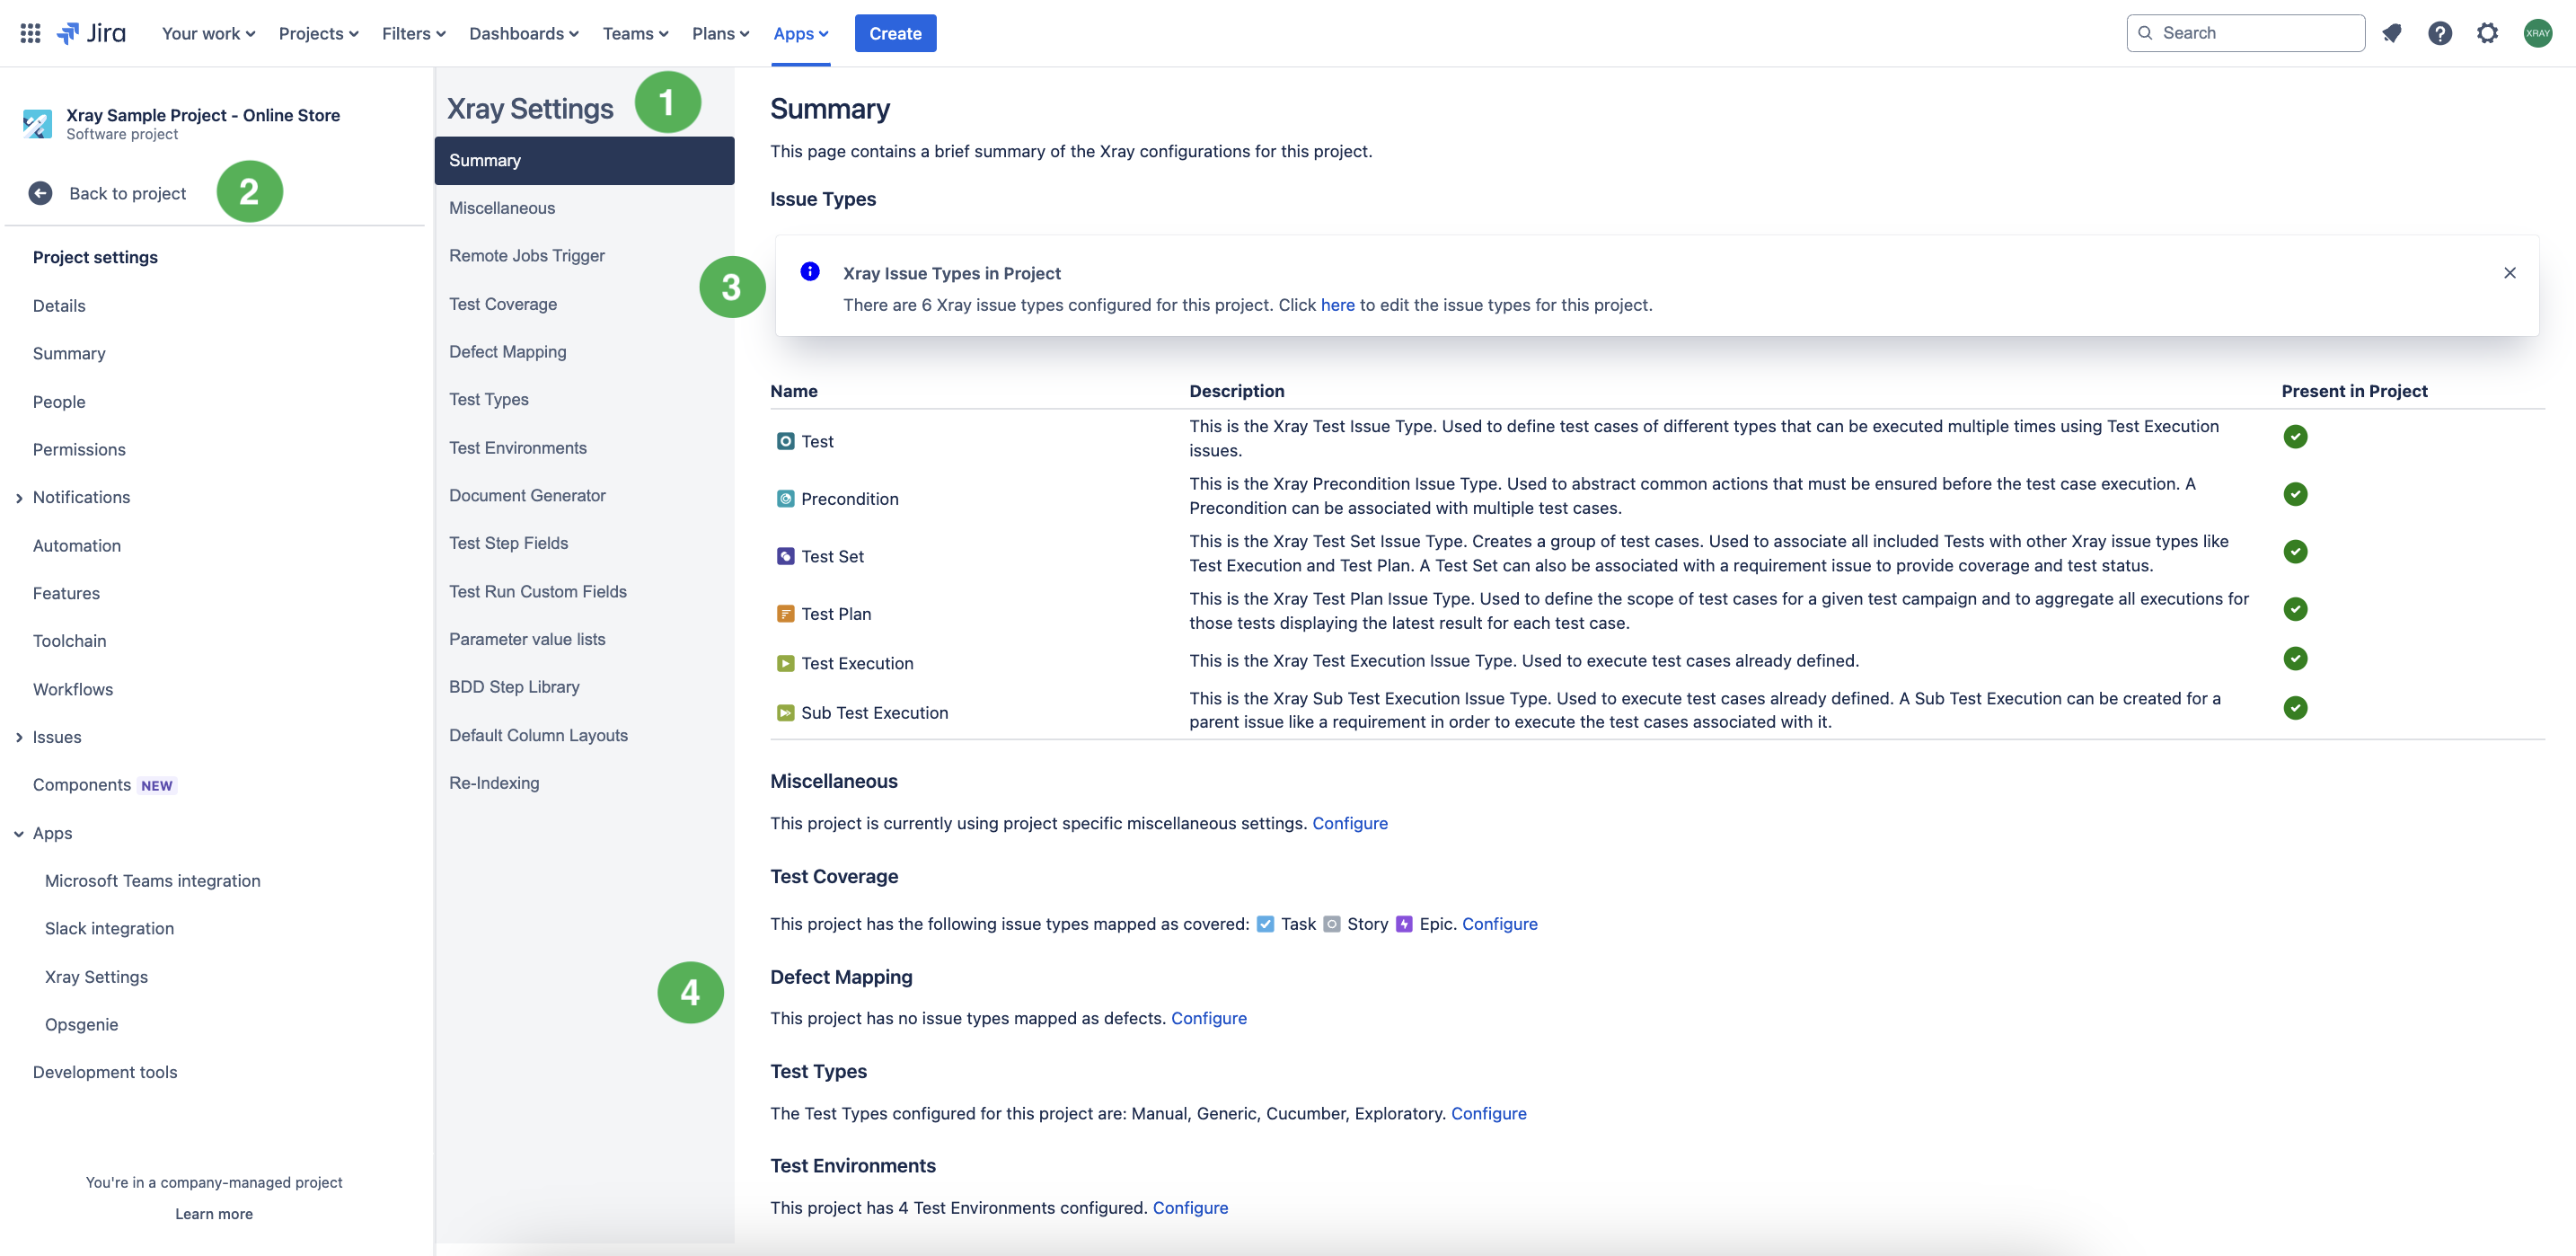Open the Apps dropdown in top navigation
Screen dimensions: 2576x1256
click(x=800, y=33)
